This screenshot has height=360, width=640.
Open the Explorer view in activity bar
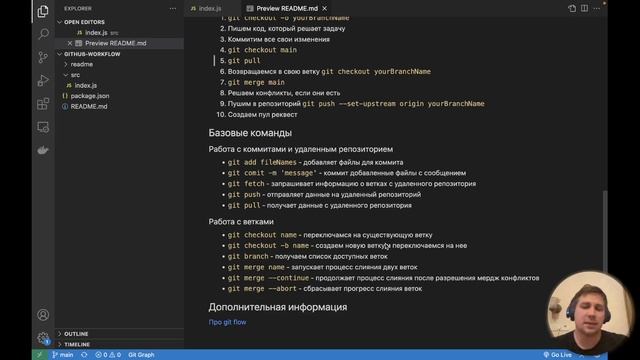tap(43, 11)
